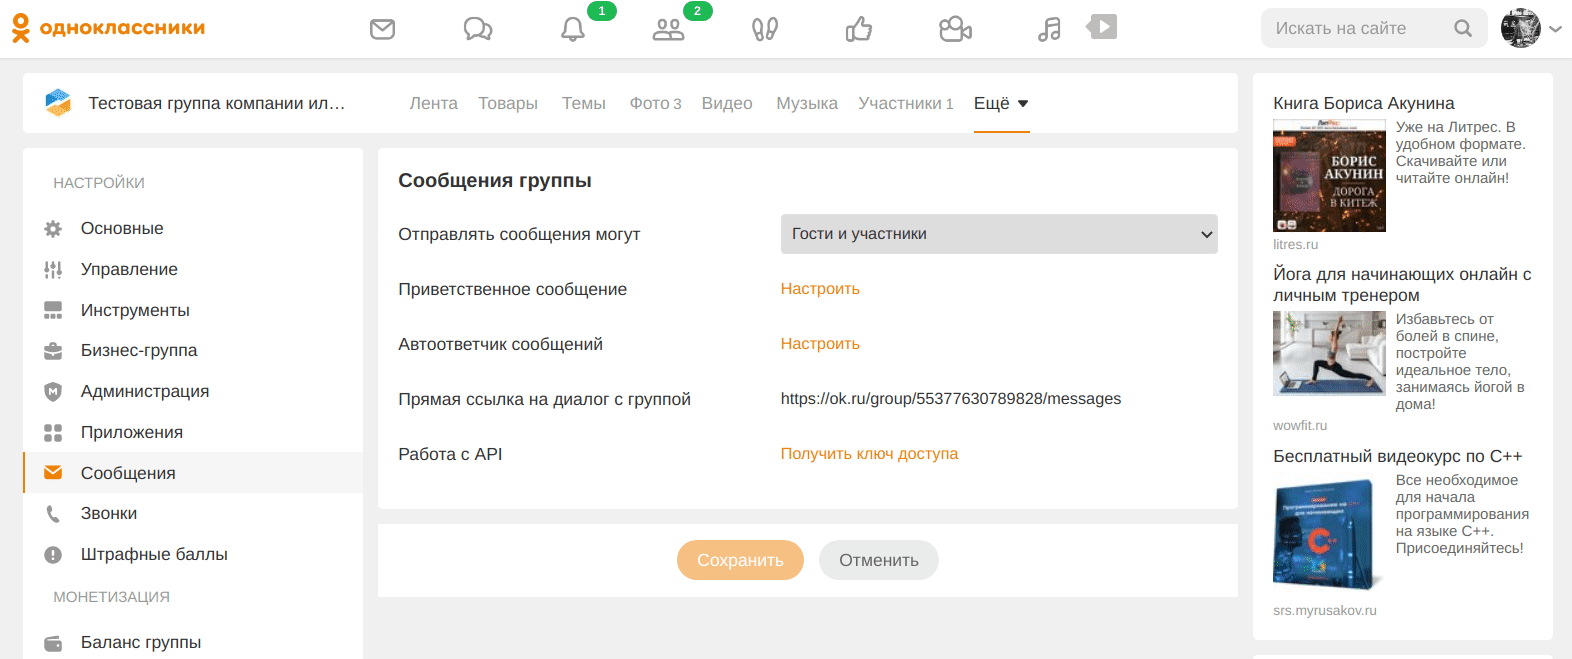Viewport: 1572px width, 659px height.
Task: Click the Отменить button
Action: (879, 560)
